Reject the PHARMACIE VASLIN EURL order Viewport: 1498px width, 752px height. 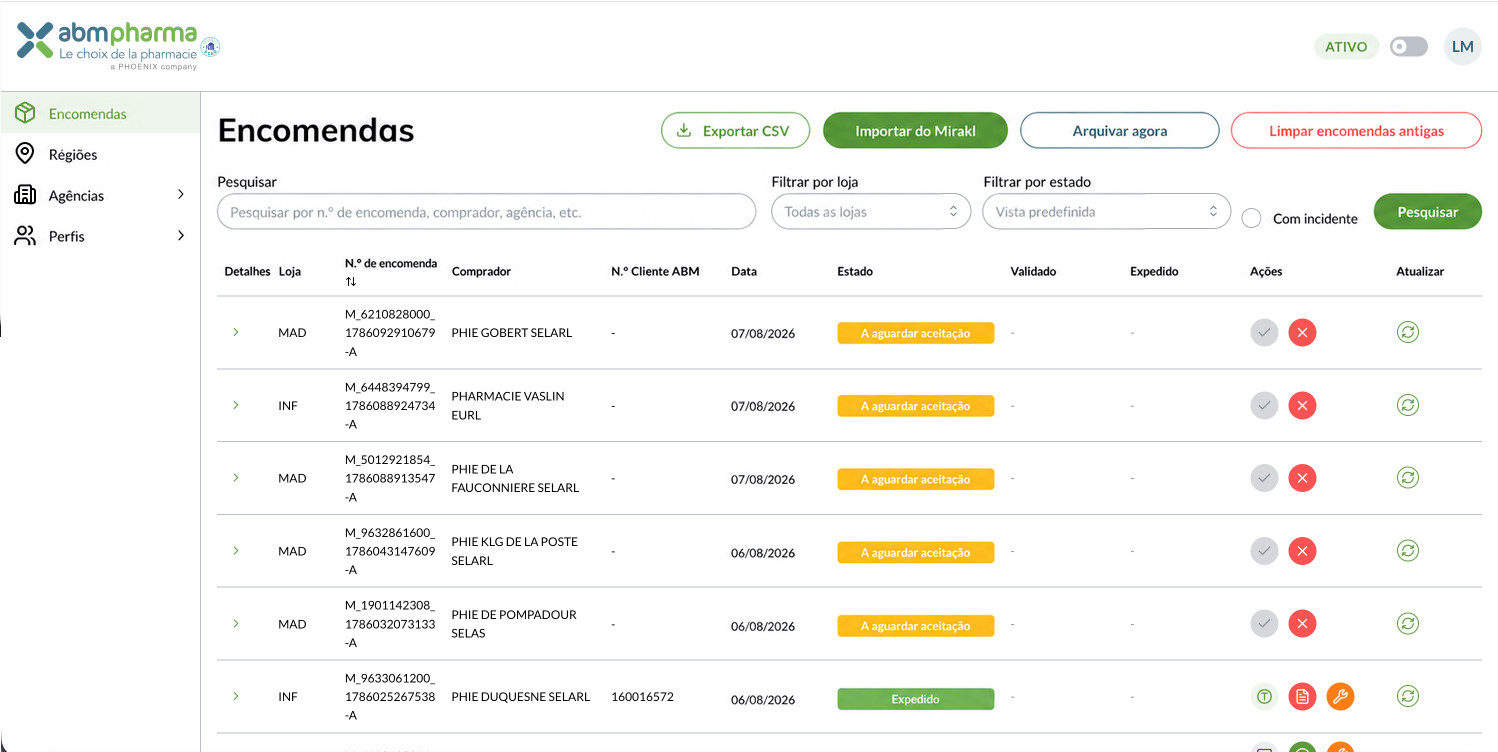(1302, 406)
